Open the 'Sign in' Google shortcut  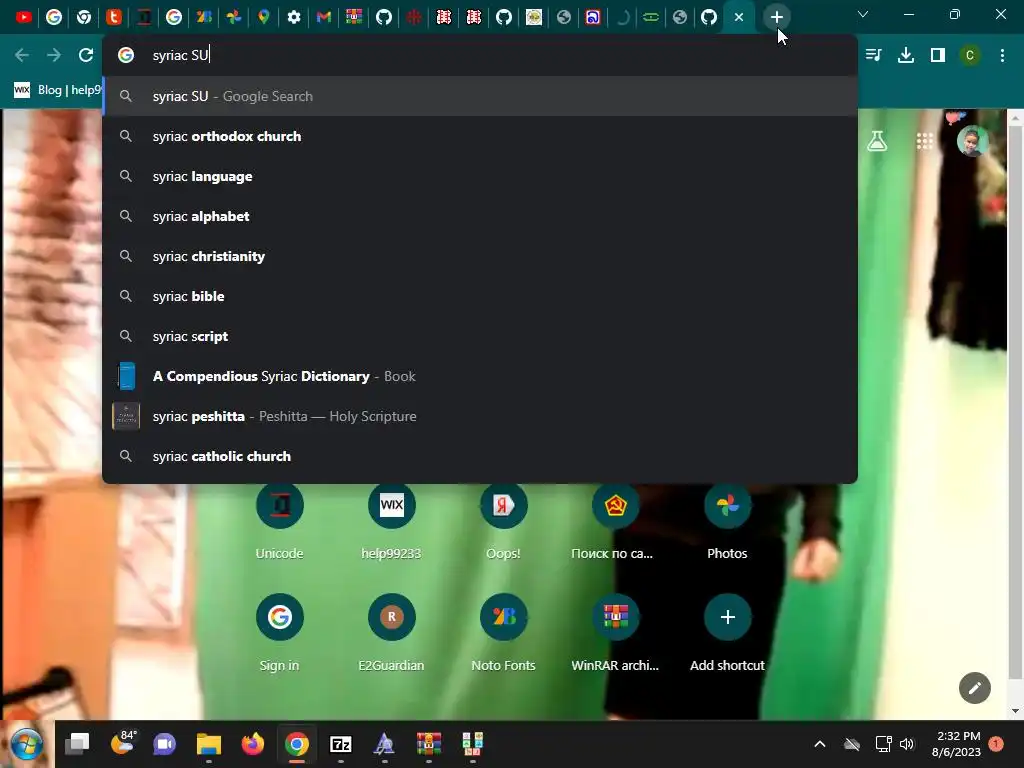280,633
